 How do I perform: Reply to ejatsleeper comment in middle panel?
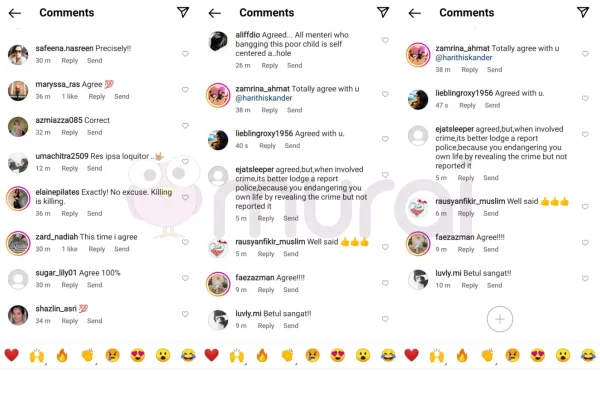click(x=266, y=218)
